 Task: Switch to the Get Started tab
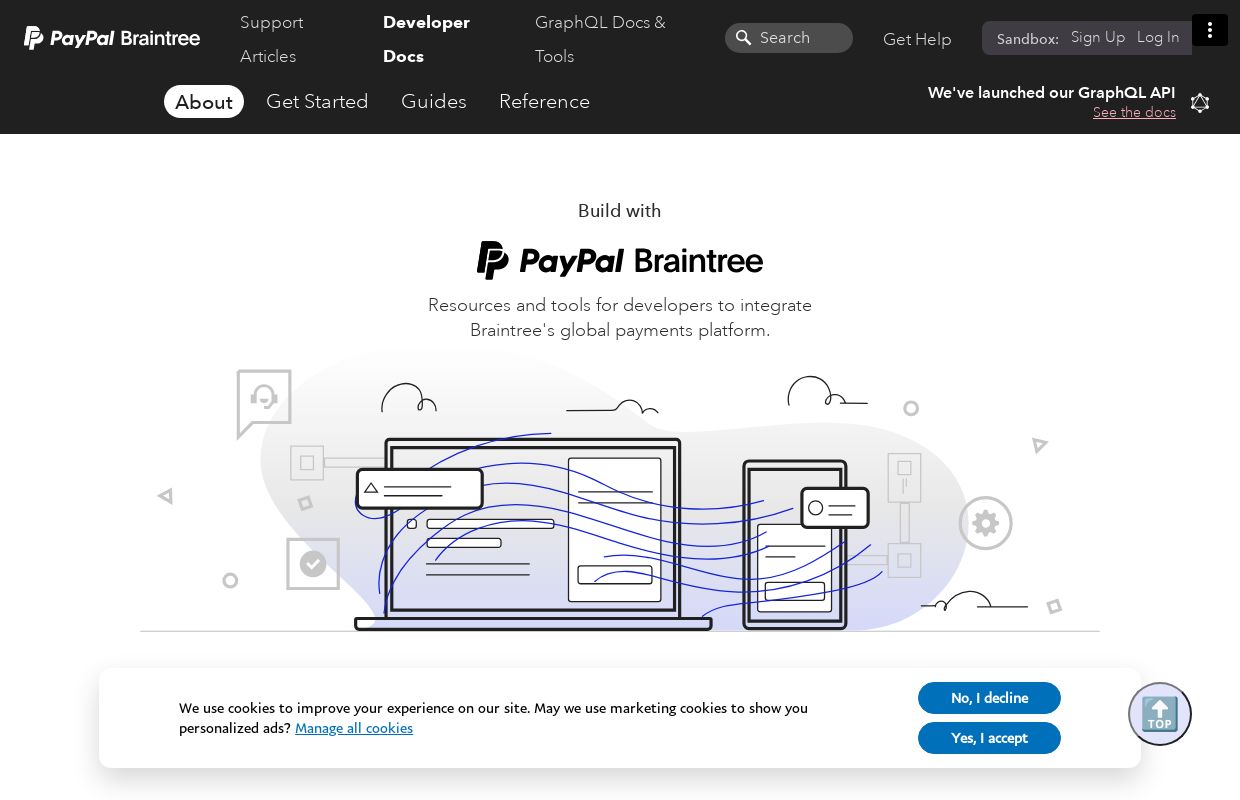(x=317, y=102)
